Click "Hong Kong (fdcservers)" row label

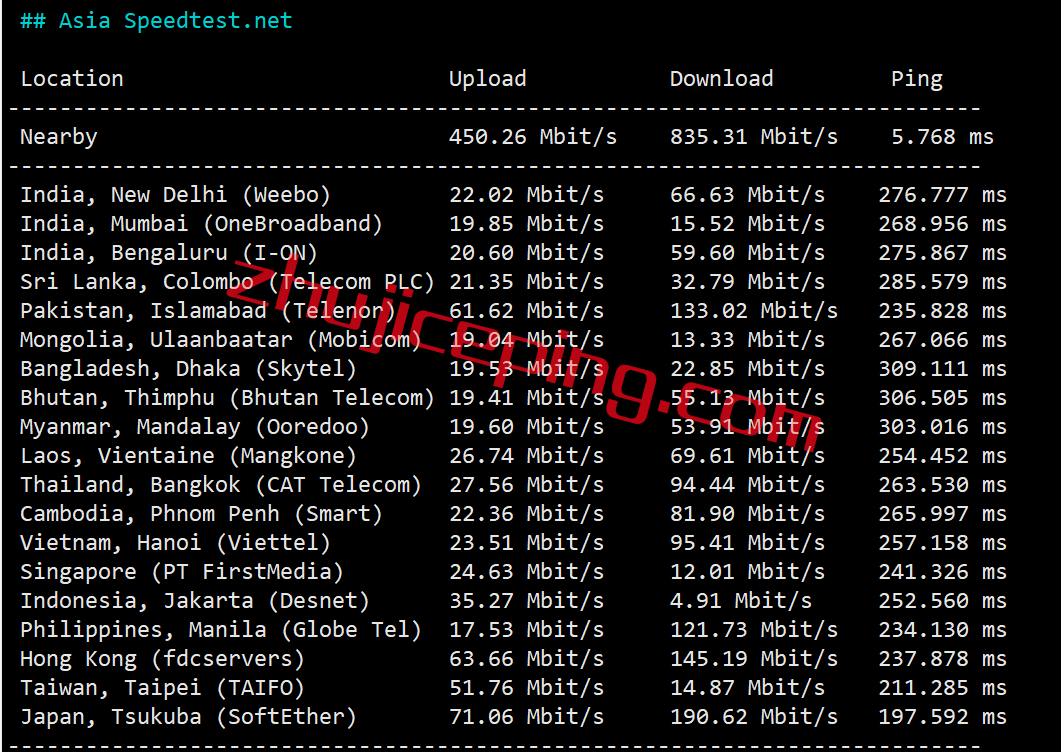point(162,661)
